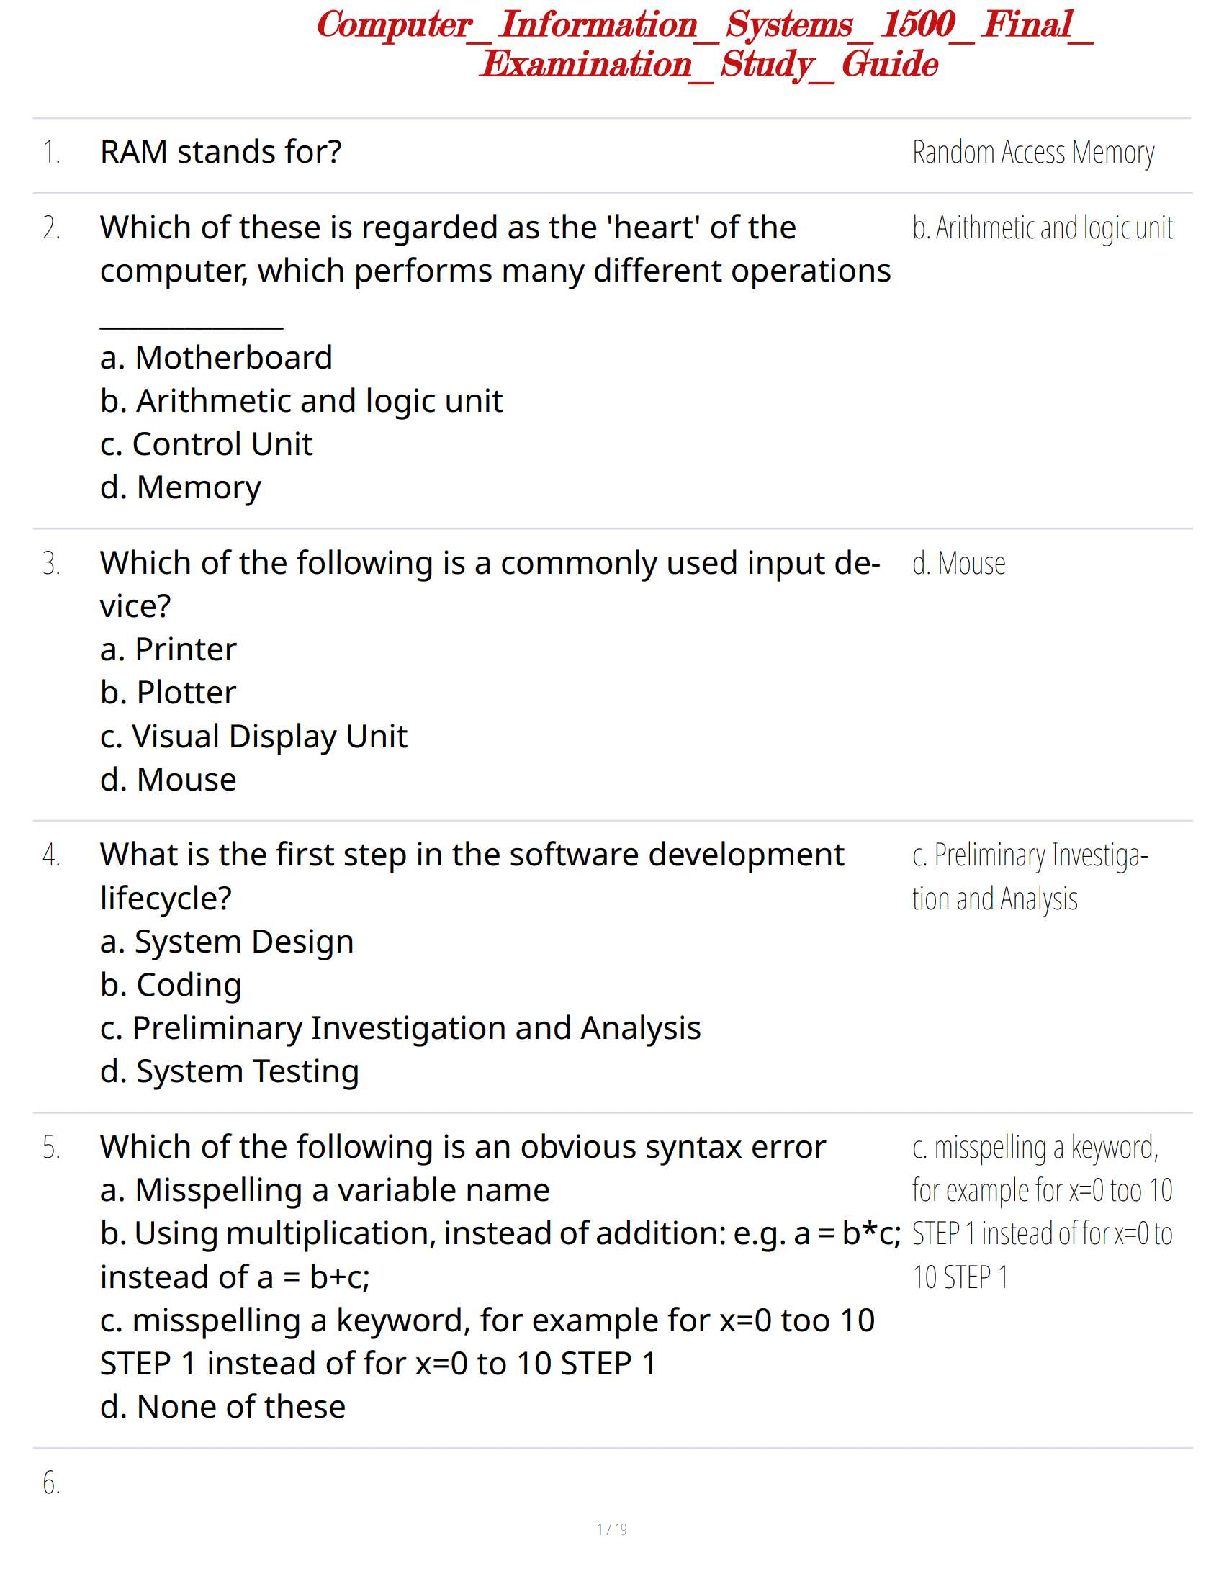Choose option 'a. Misspelling a variable name'
The height and width of the screenshot is (1584, 1224).
click(x=325, y=1191)
